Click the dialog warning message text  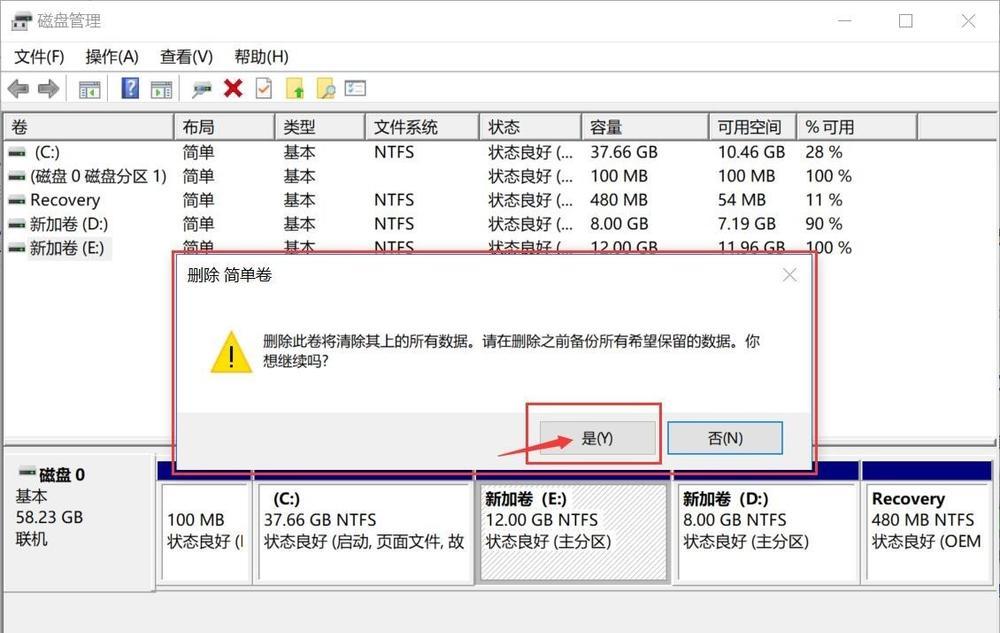[511, 351]
